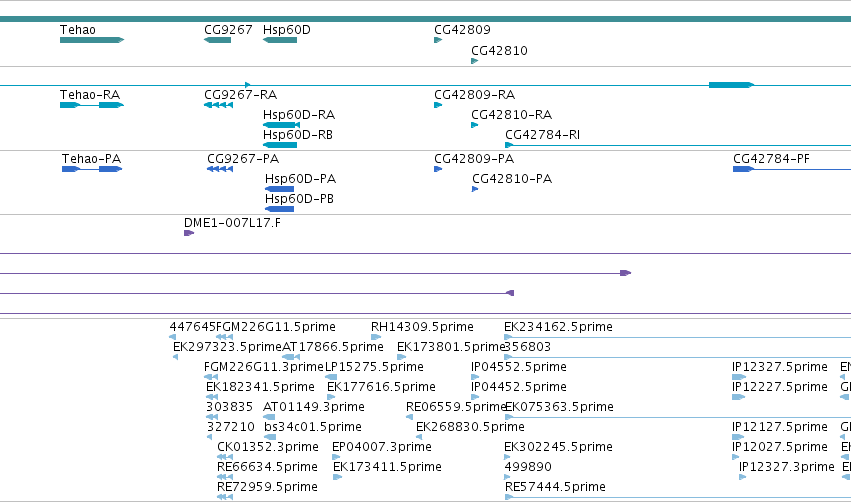Select the EK173411.5prime EST label
851x502 pixels.
click(x=388, y=468)
